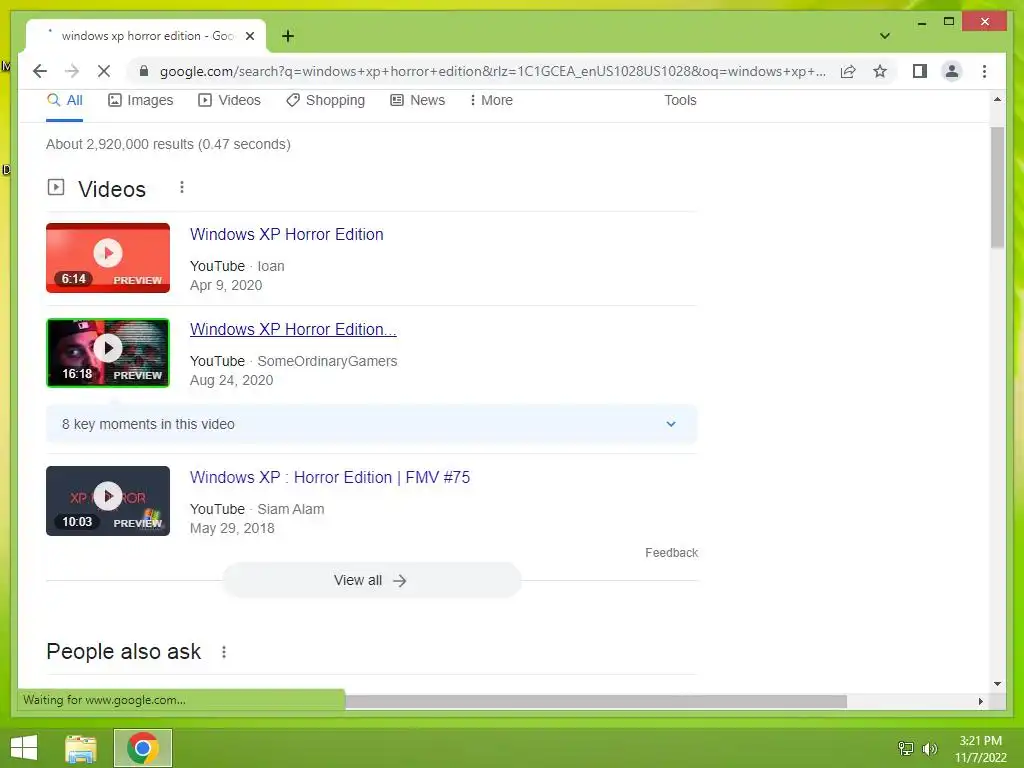This screenshot has height=768, width=1024.
Task: Open search Tools
Action: pos(680,101)
